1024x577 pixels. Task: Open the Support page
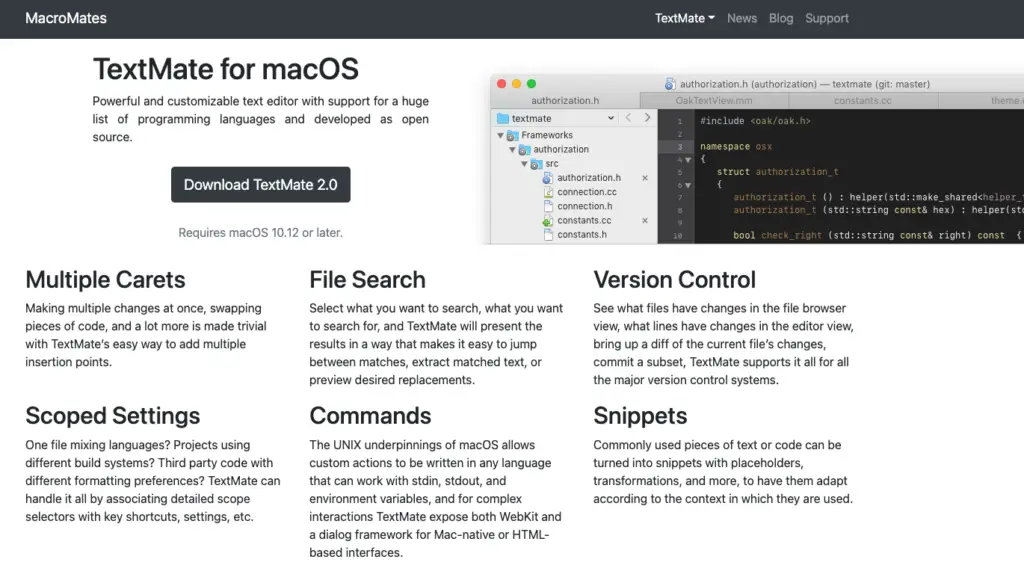click(x=827, y=18)
